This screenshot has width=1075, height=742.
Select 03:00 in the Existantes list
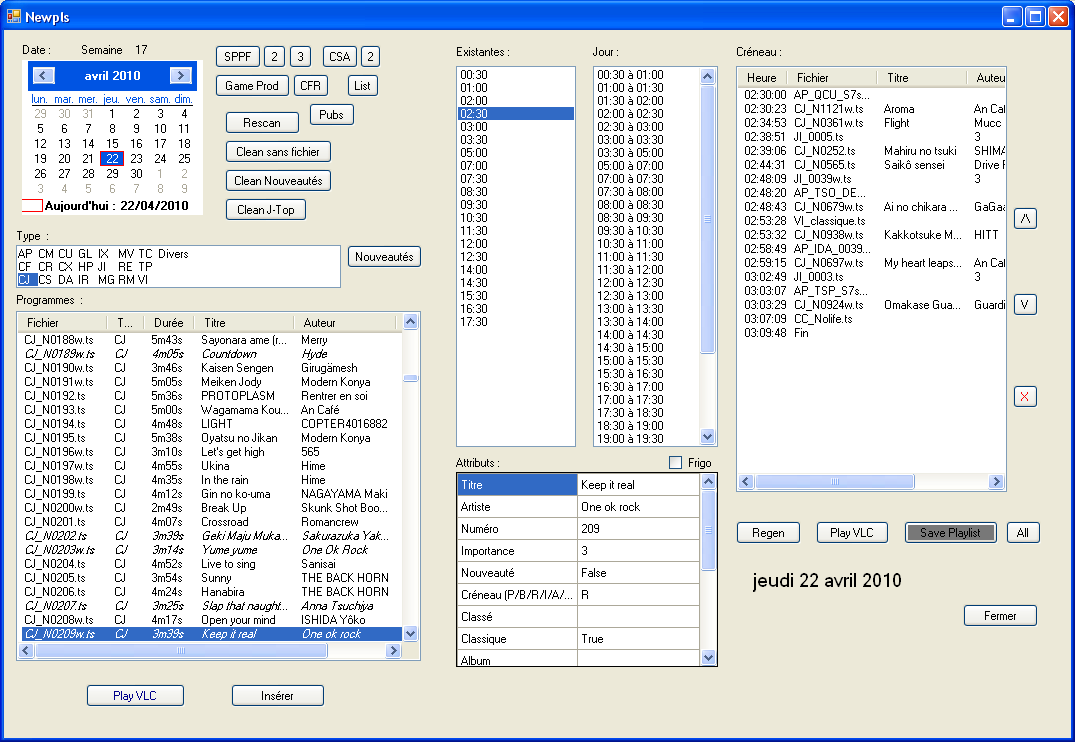click(474, 127)
